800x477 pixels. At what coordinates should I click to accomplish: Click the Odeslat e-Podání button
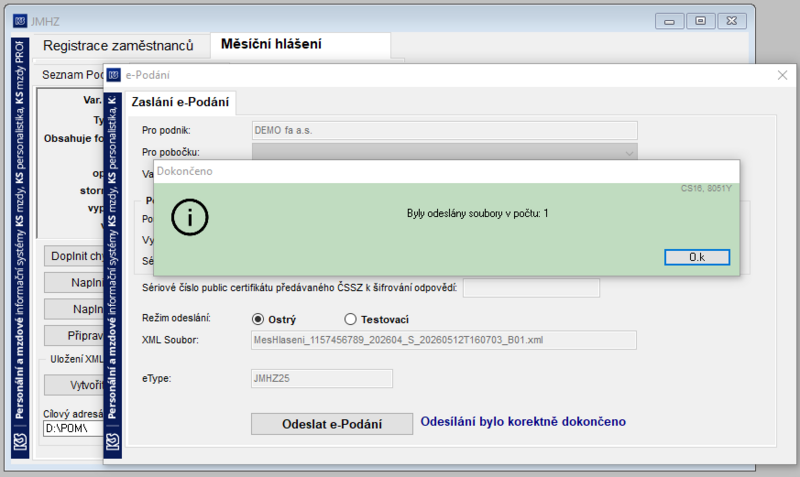tap(332, 424)
